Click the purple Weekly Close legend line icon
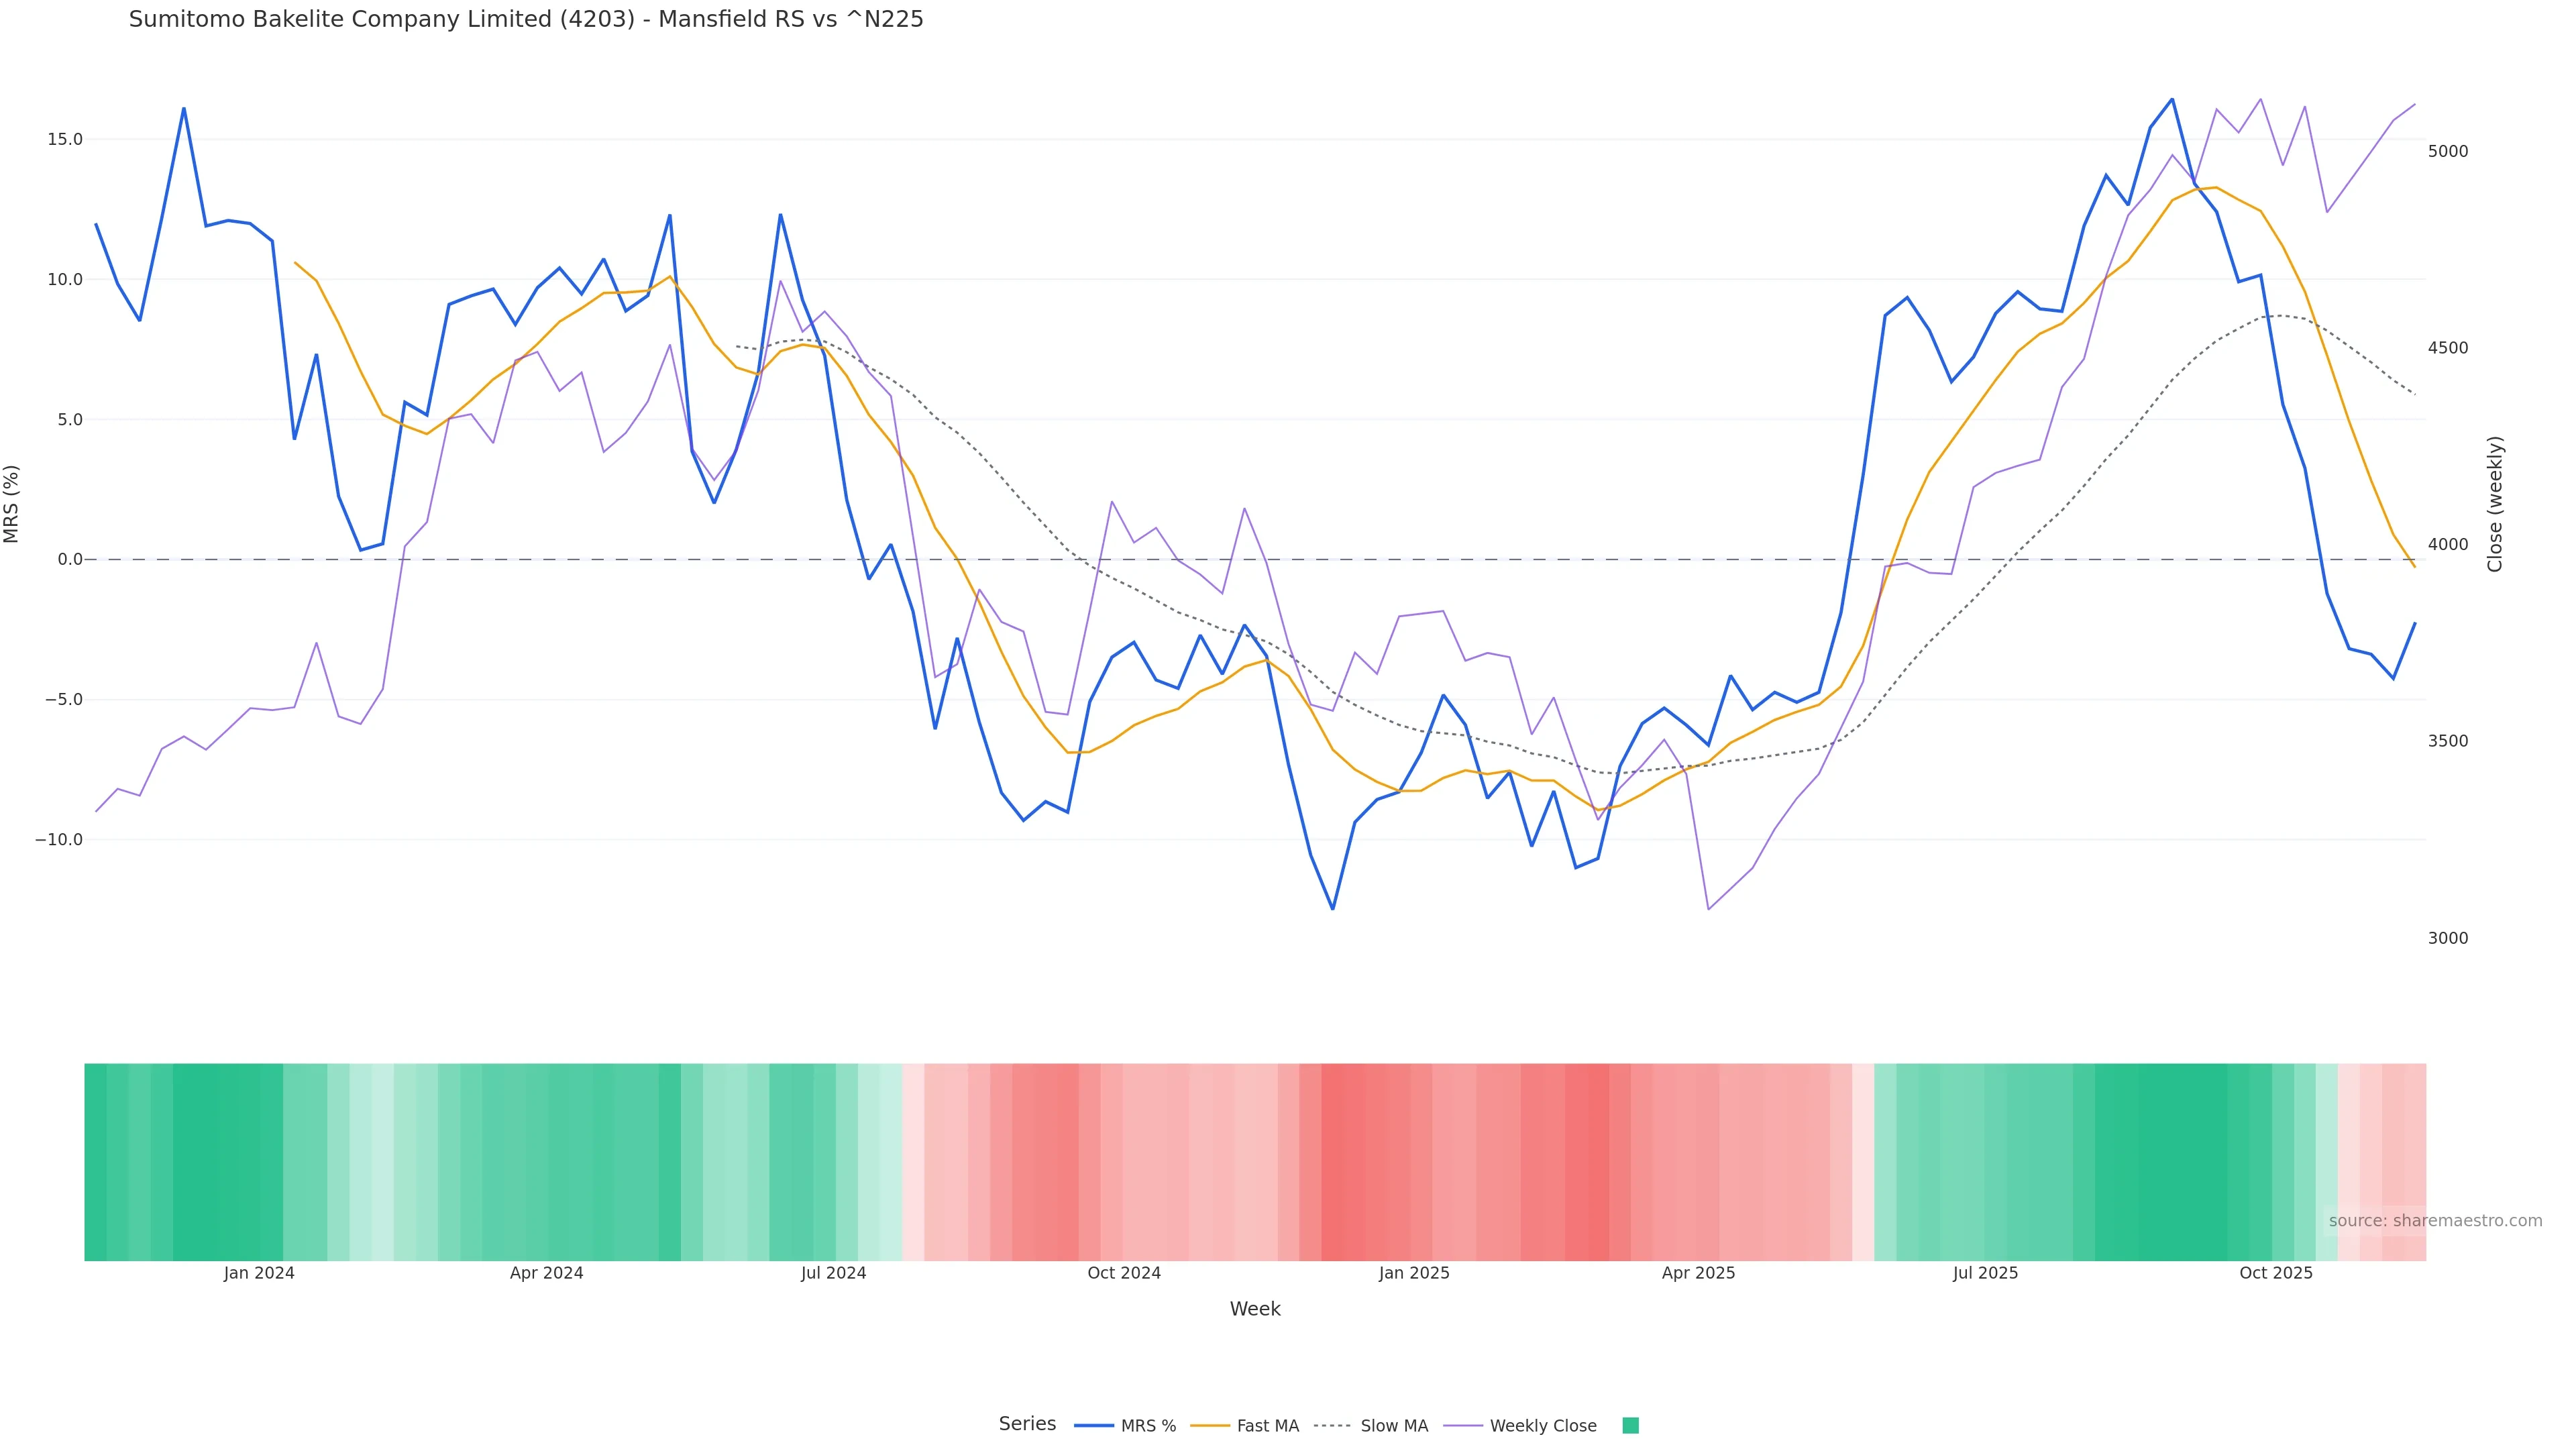This screenshot has width=2576, height=1449. pos(1463,1426)
